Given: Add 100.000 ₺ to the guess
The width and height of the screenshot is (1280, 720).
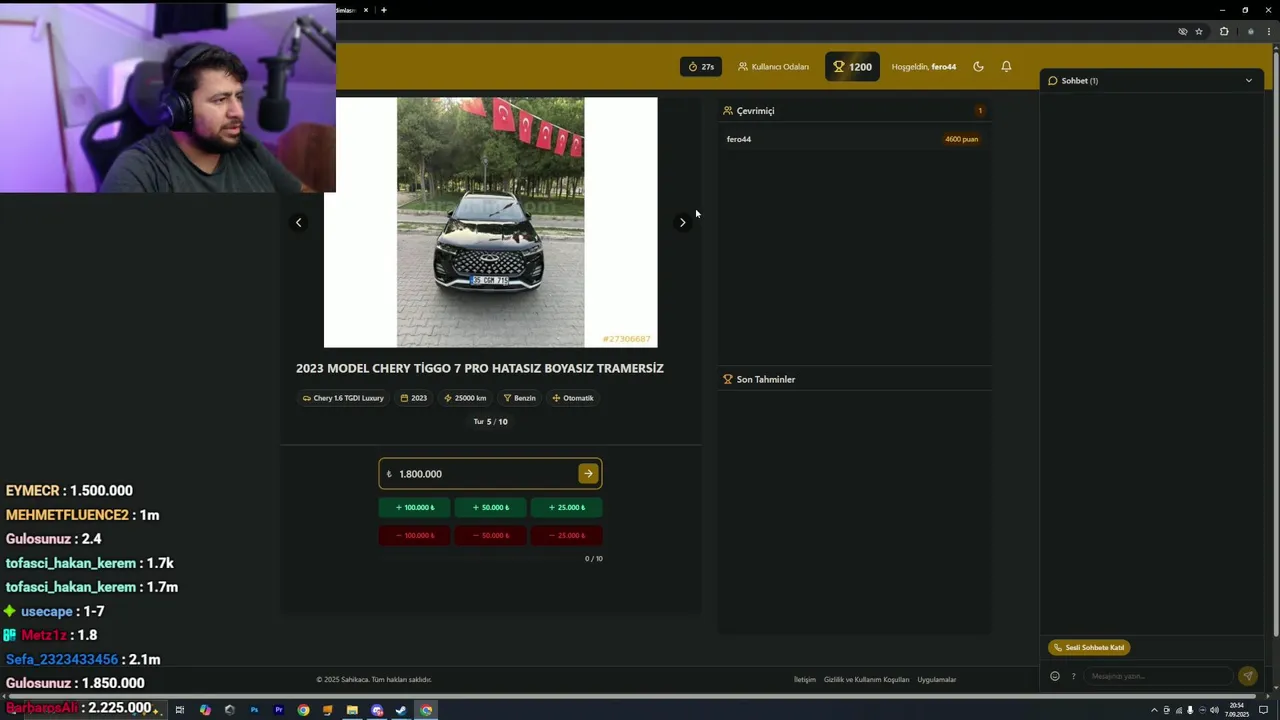Looking at the screenshot, I should point(414,507).
